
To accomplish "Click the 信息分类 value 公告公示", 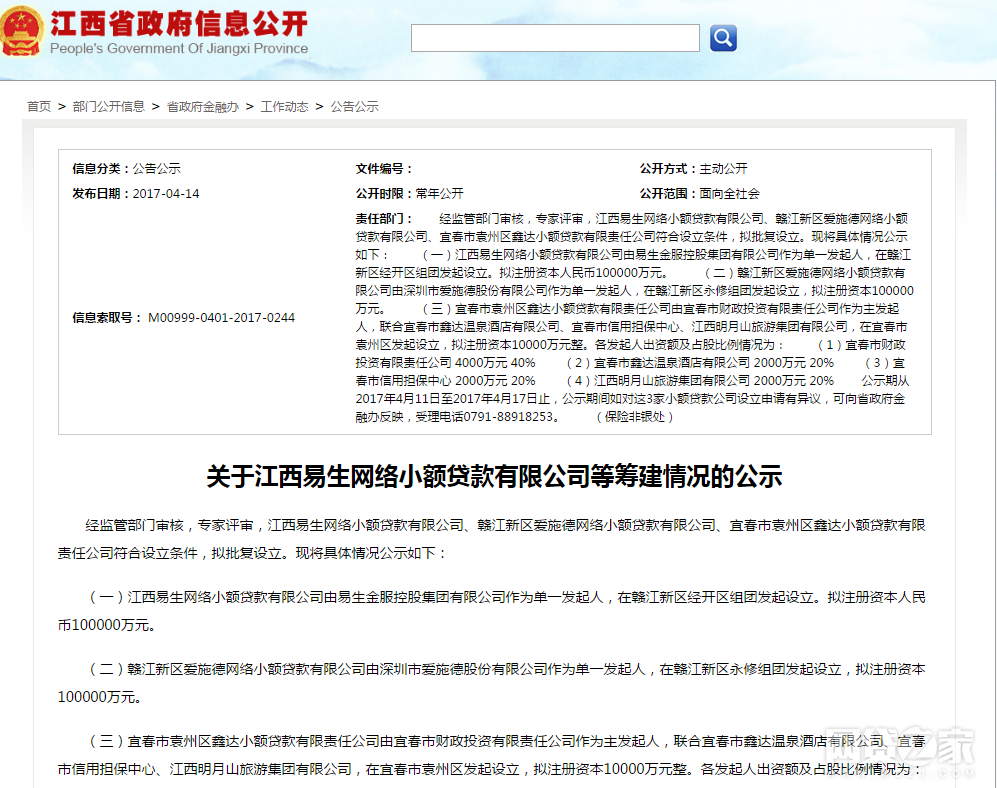I will coord(156,169).
